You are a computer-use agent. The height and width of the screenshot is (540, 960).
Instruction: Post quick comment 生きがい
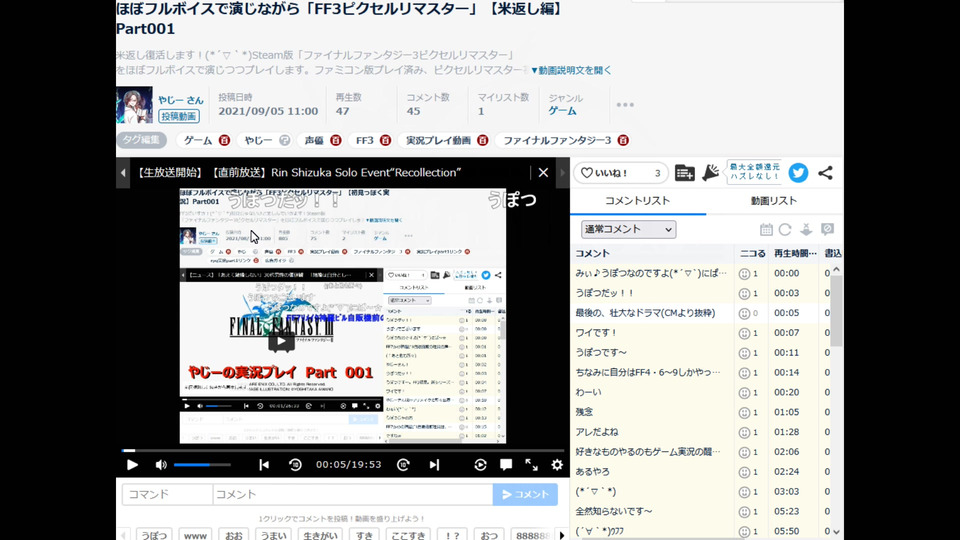[x=320, y=534]
